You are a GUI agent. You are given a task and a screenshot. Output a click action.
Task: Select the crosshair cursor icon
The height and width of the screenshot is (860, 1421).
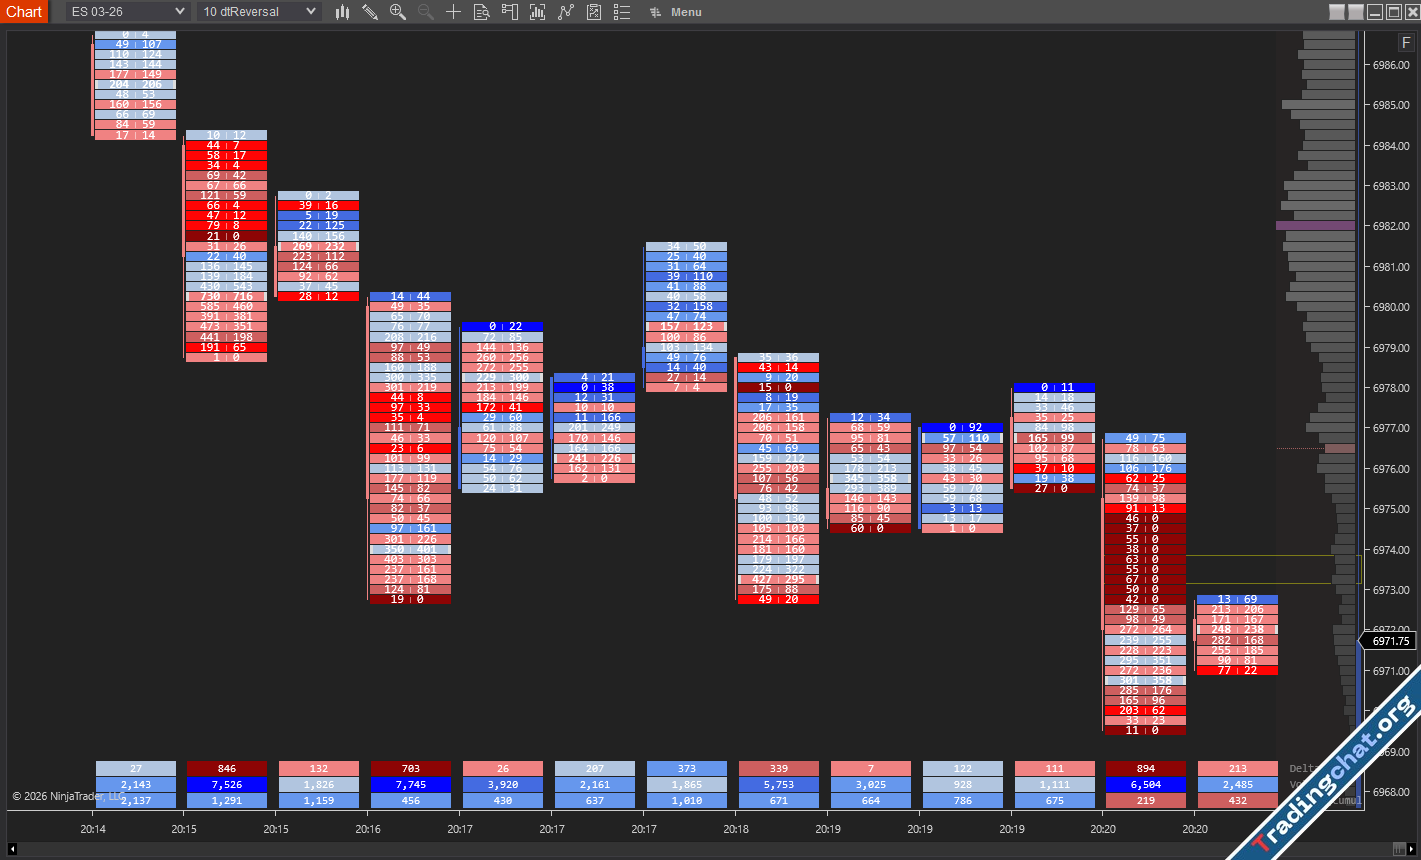tap(453, 12)
